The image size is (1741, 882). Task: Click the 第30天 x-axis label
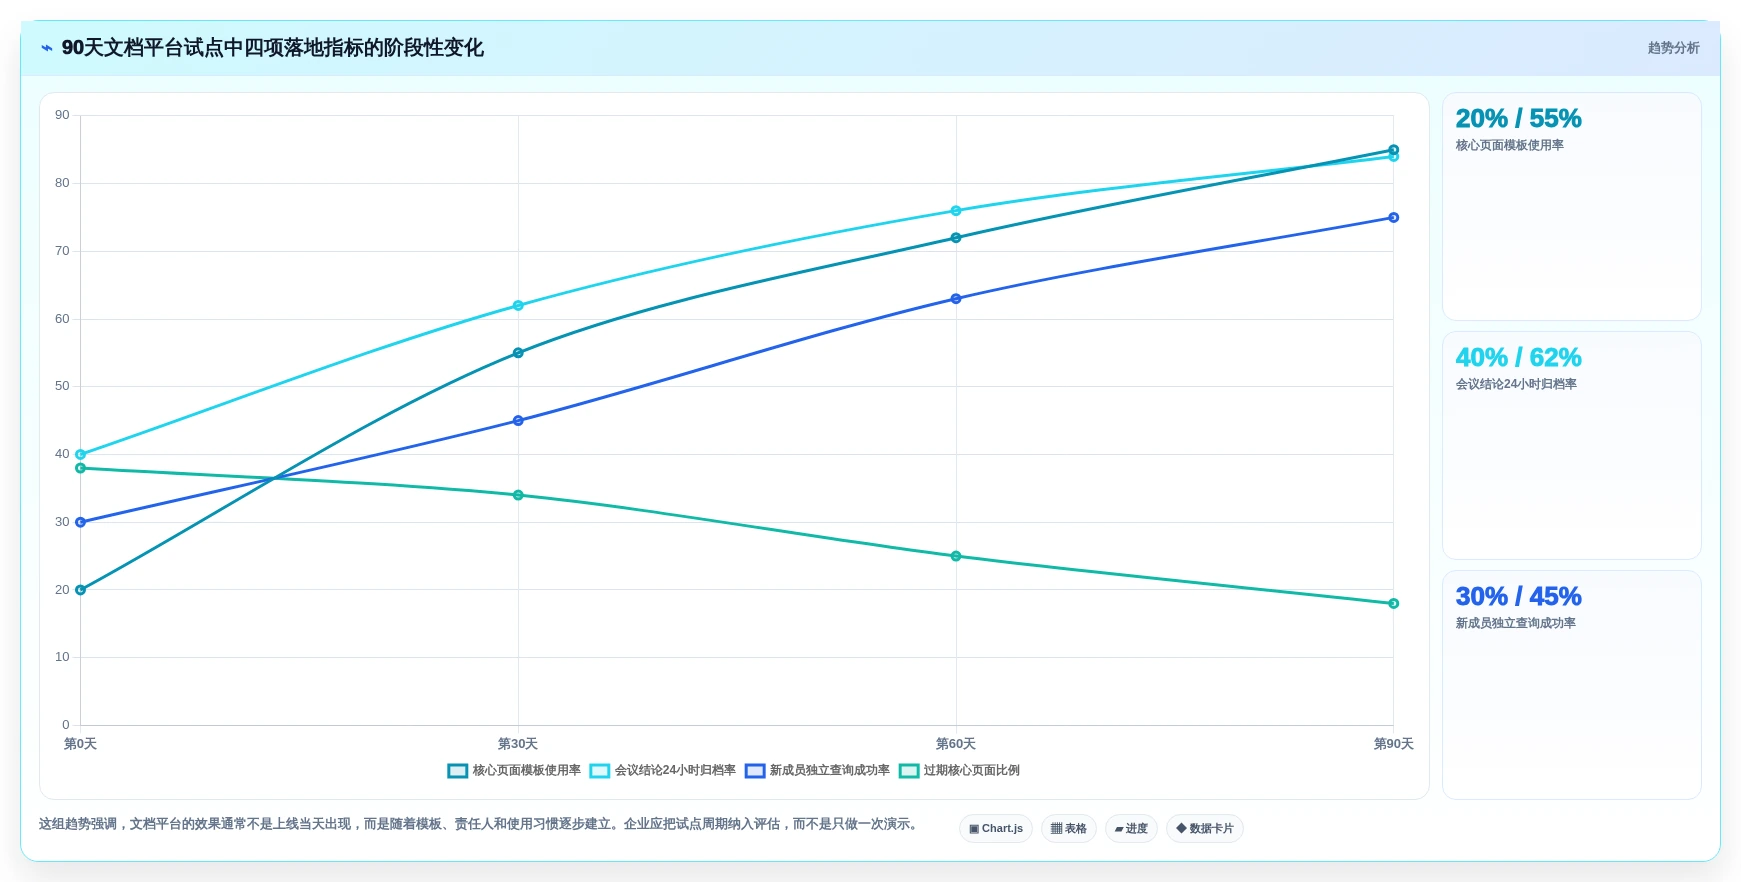pyautogui.click(x=518, y=744)
